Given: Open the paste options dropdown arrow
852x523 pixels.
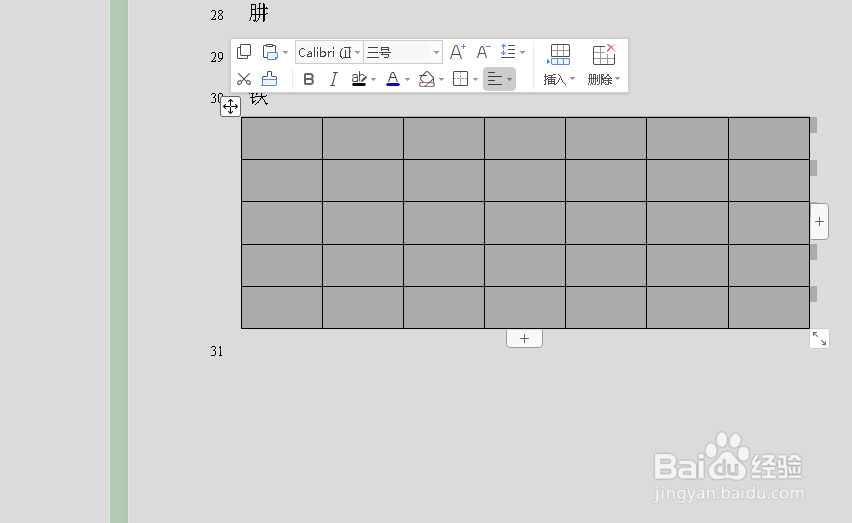Looking at the screenshot, I should (285, 53).
